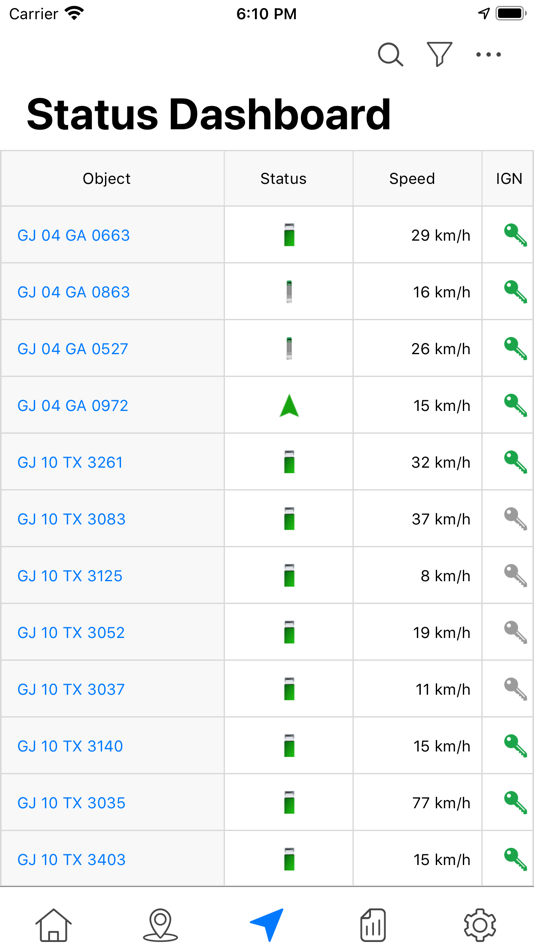Tap status icon for GJ 10 TX 3261
The image size is (534, 950).
[x=289, y=462]
